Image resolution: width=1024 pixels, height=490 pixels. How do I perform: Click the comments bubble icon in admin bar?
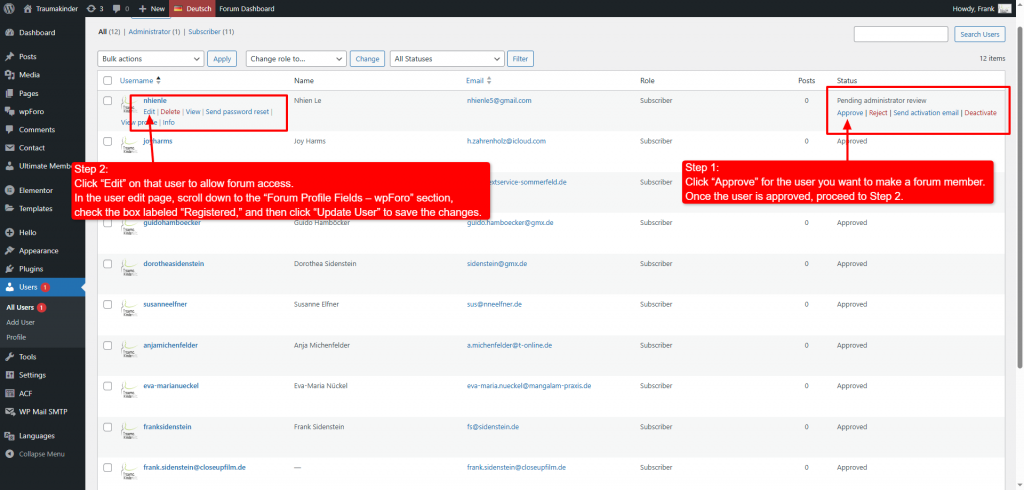[118, 8]
